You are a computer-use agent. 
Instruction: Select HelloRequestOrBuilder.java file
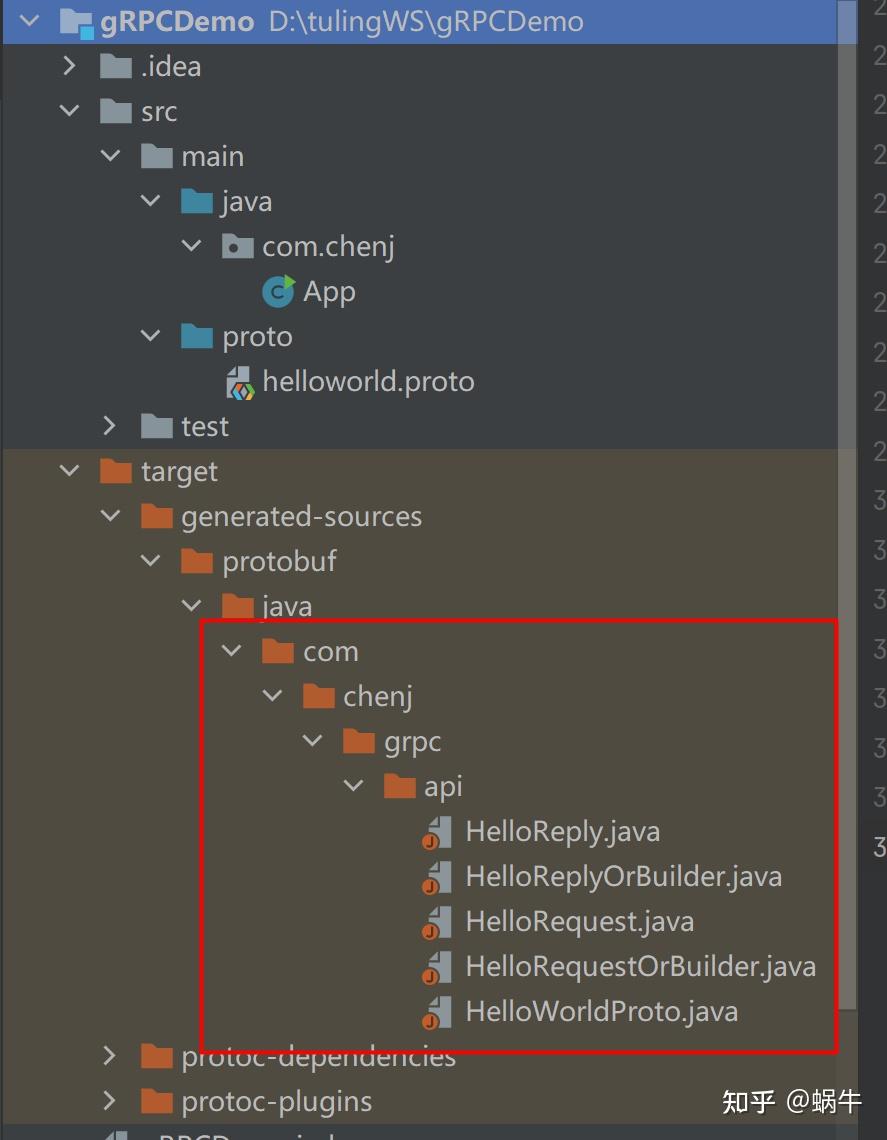640,966
